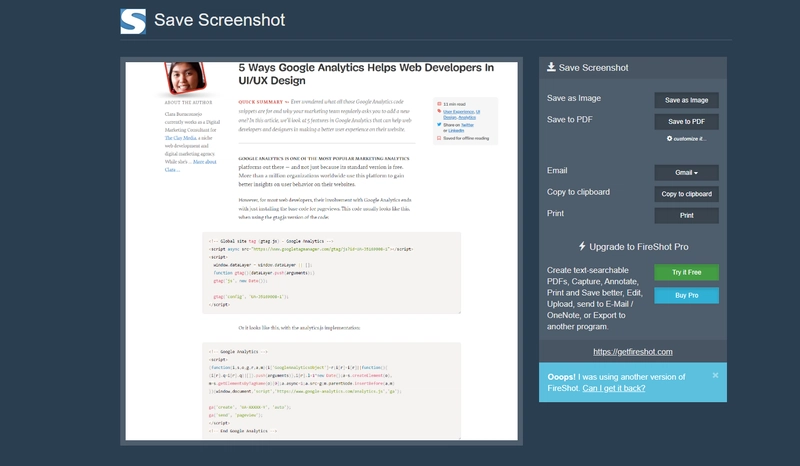The width and height of the screenshot is (800, 466).
Task: Click the download icon beside Save Screenshot heading
Action: tap(551, 67)
